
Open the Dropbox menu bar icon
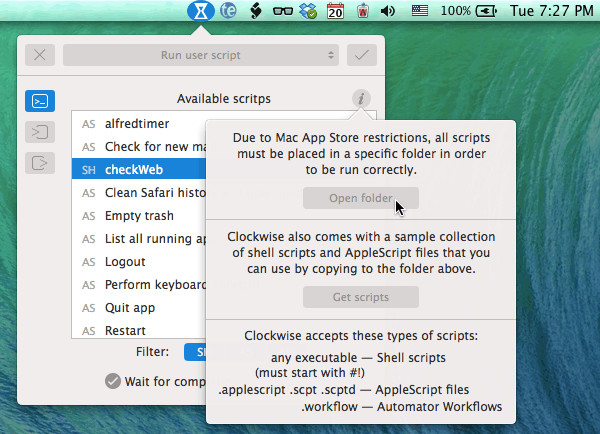tap(308, 11)
